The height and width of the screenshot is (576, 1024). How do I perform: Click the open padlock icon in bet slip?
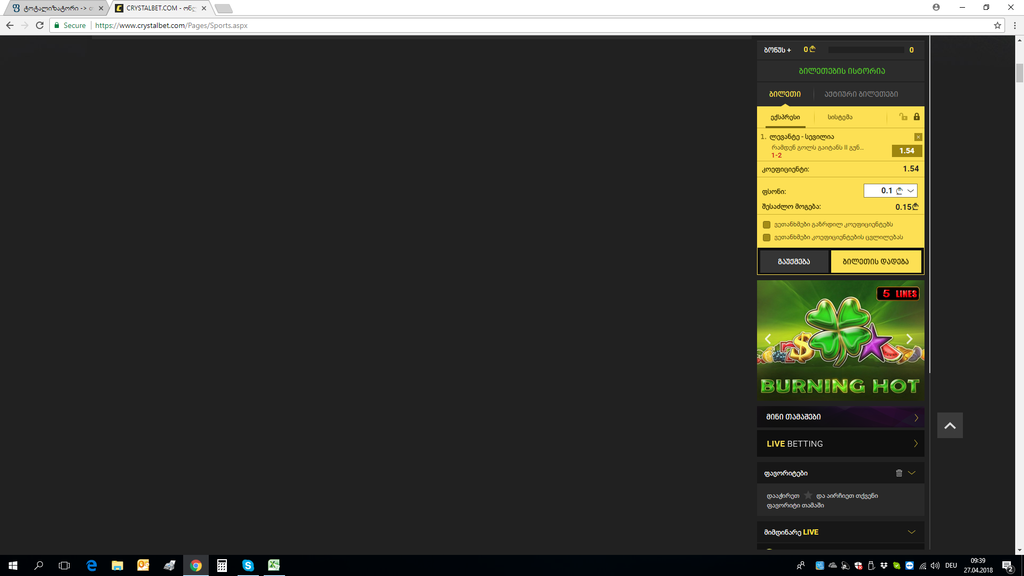[x=903, y=117]
